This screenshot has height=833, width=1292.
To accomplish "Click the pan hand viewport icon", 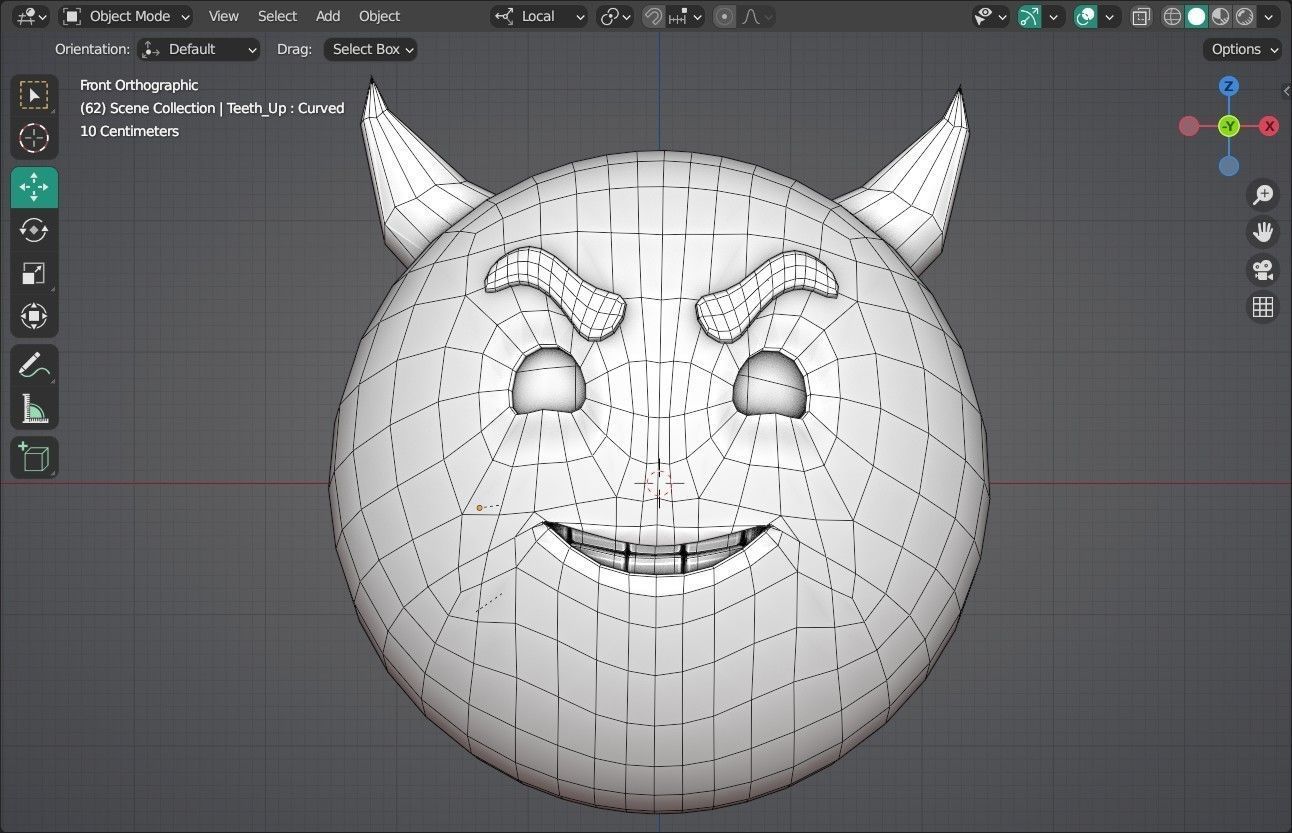I will point(1263,232).
